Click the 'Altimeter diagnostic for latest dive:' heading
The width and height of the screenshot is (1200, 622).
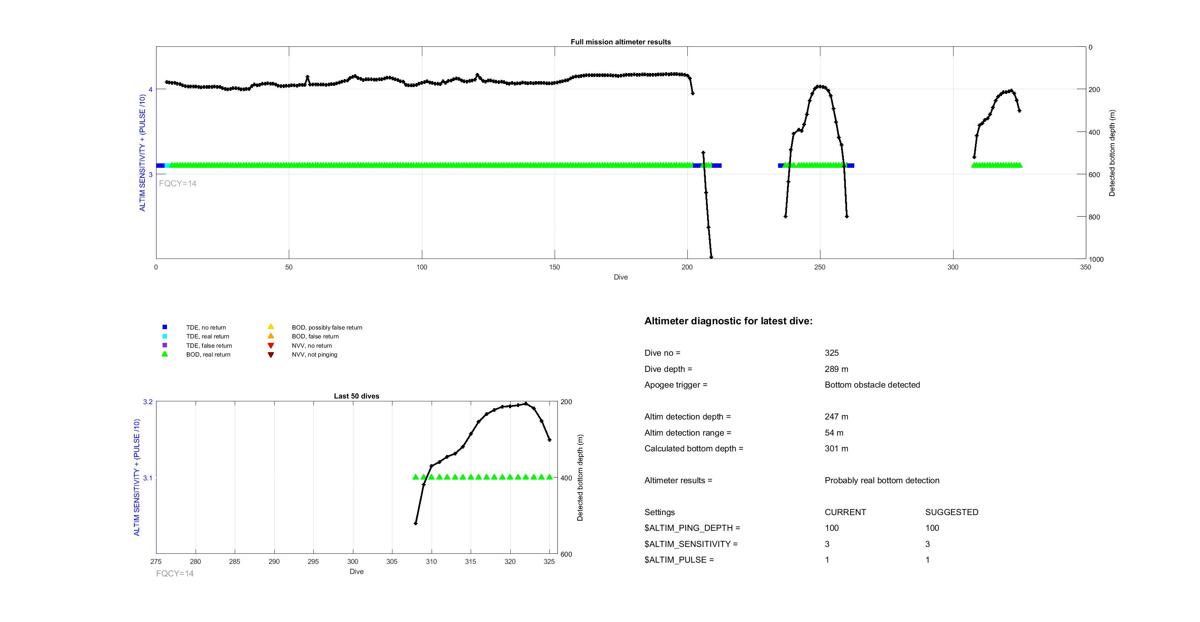(x=729, y=321)
